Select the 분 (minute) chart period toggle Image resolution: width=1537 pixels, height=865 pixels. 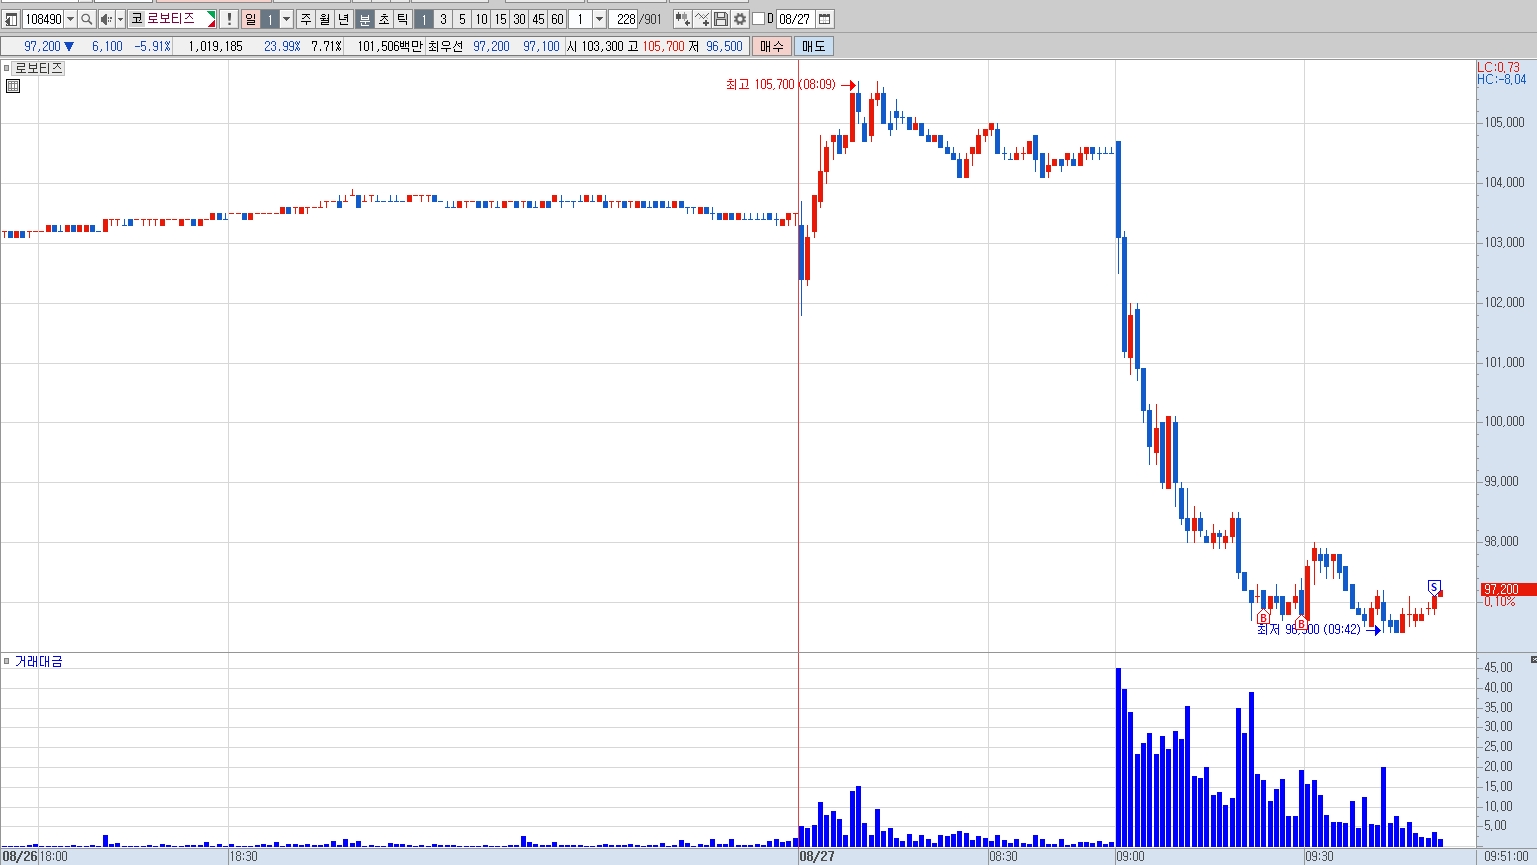point(364,19)
